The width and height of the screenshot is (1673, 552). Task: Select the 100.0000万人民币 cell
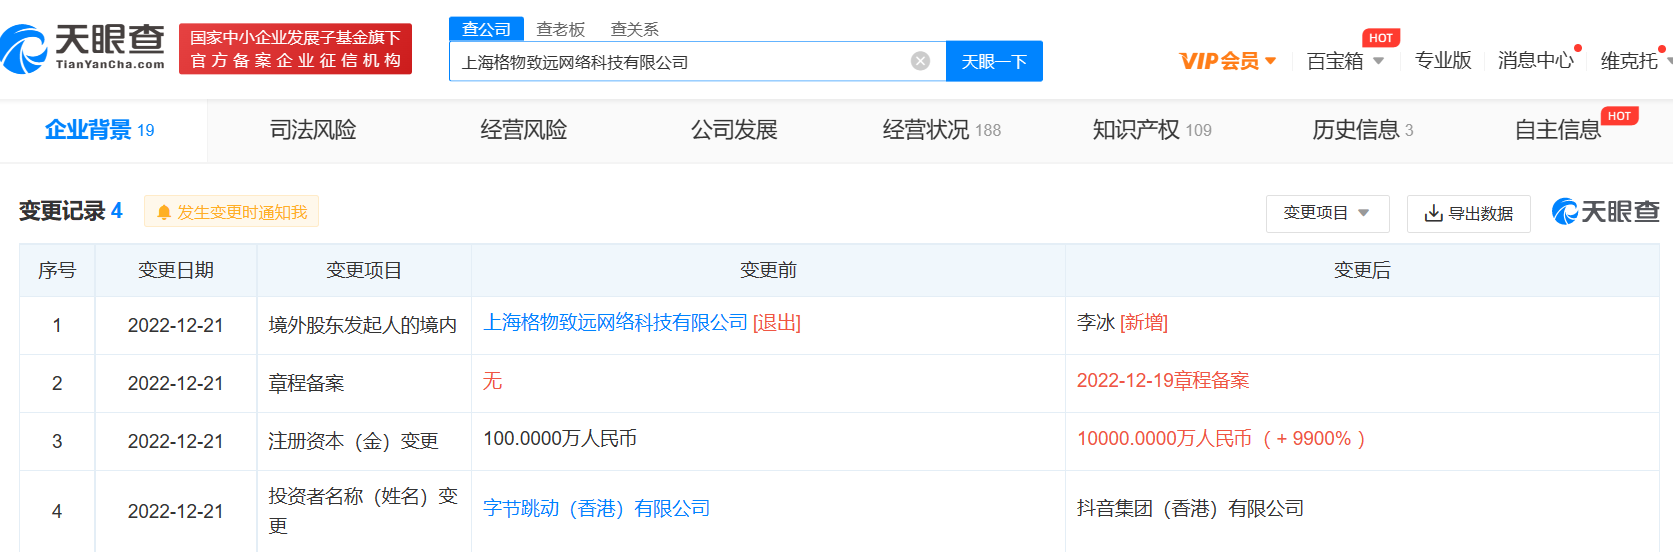768,441
